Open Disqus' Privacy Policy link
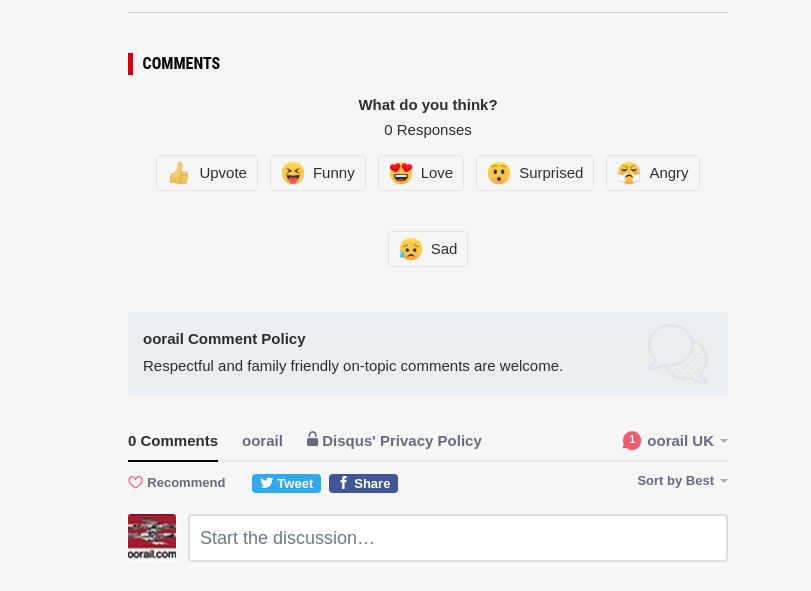The height and width of the screenshot is (591, 811). click(x=401, y=441)
